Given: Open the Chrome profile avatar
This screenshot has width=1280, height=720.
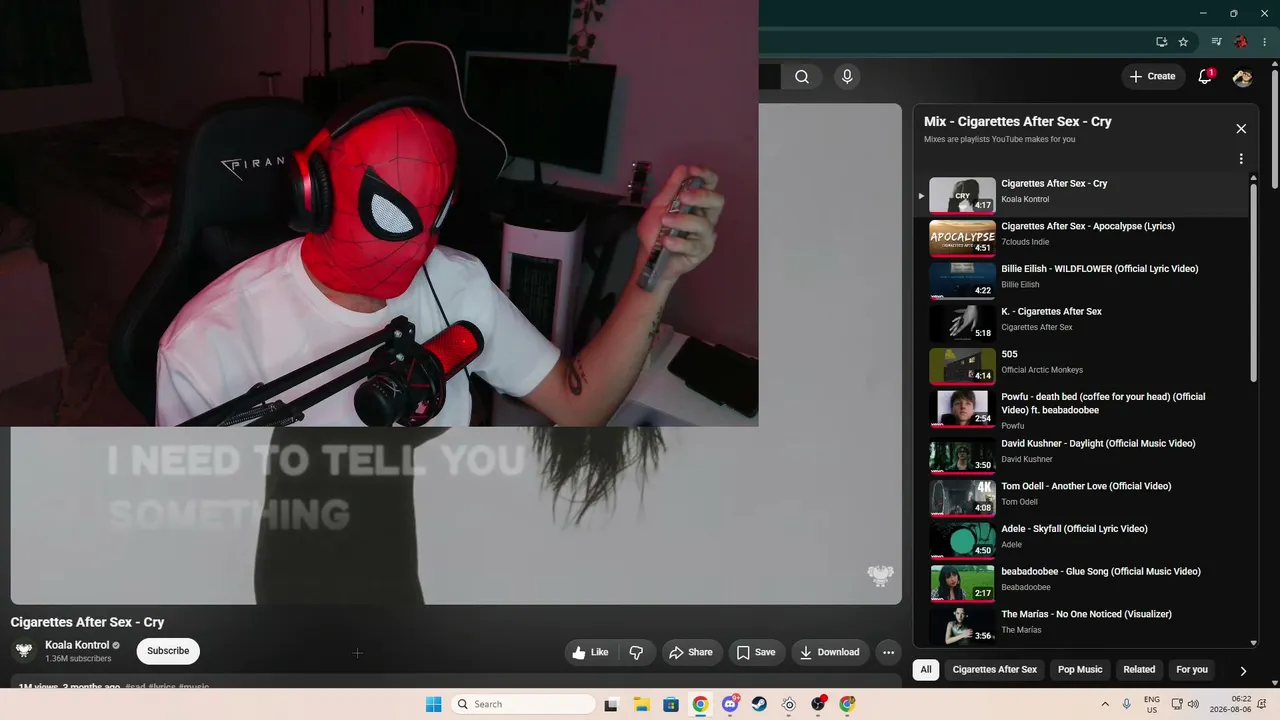Looking at the screenshot, I should pos(1241,42).
